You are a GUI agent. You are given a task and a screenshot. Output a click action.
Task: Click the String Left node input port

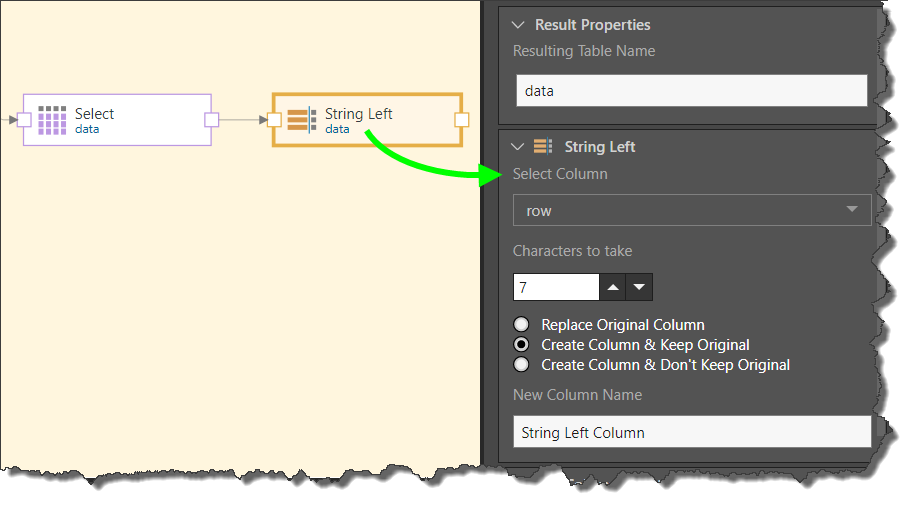click(x=274, y=120)
